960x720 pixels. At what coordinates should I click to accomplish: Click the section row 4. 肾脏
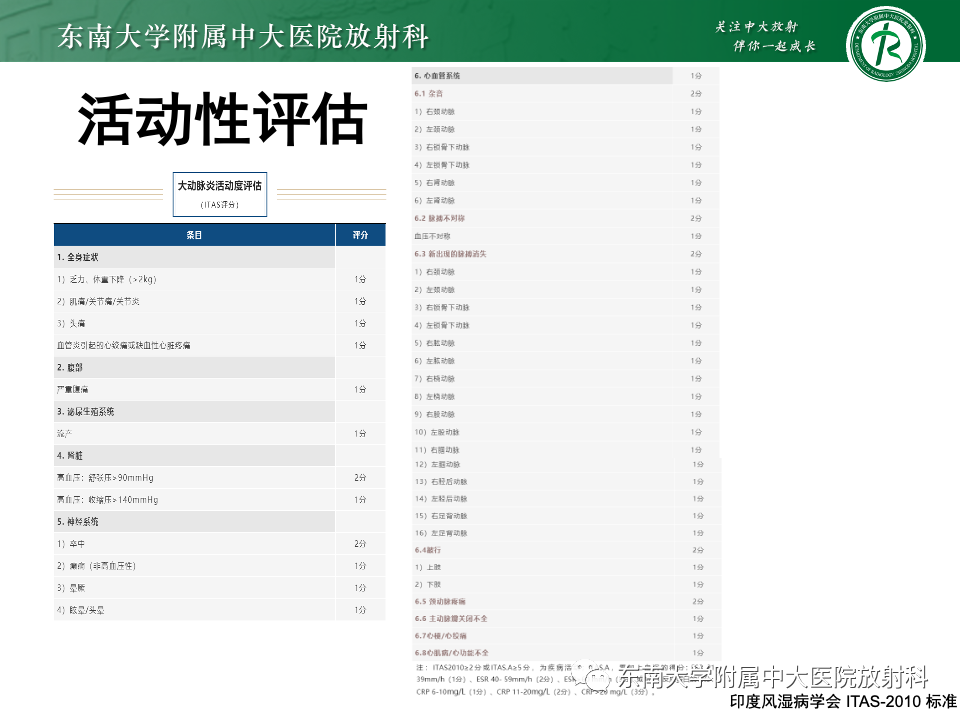(194, 456)
